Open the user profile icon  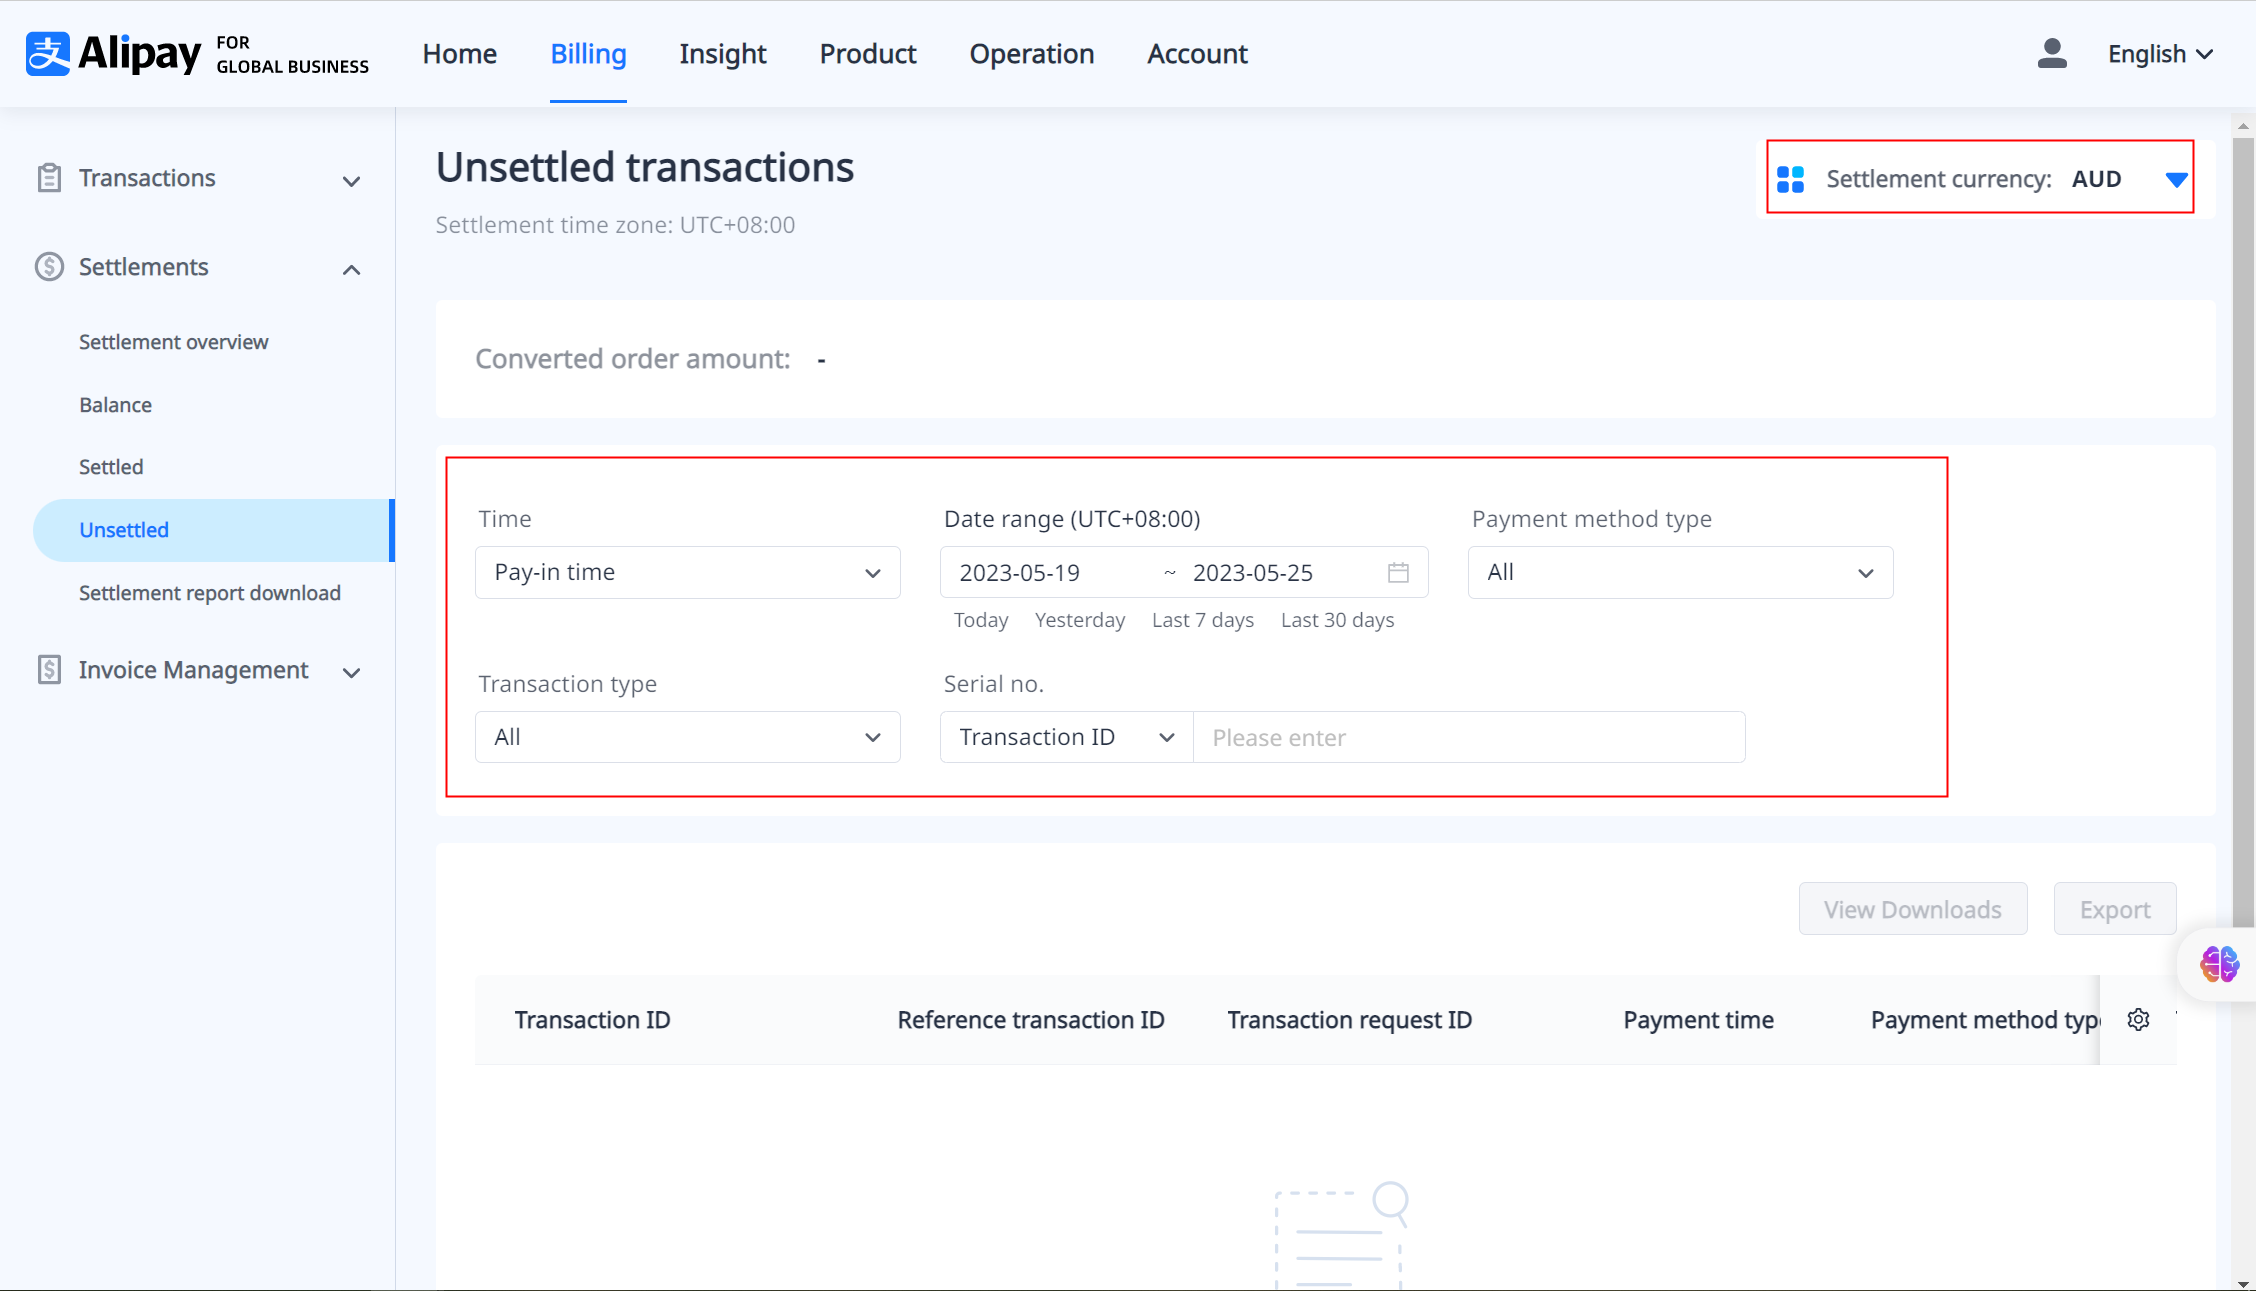2052,54
